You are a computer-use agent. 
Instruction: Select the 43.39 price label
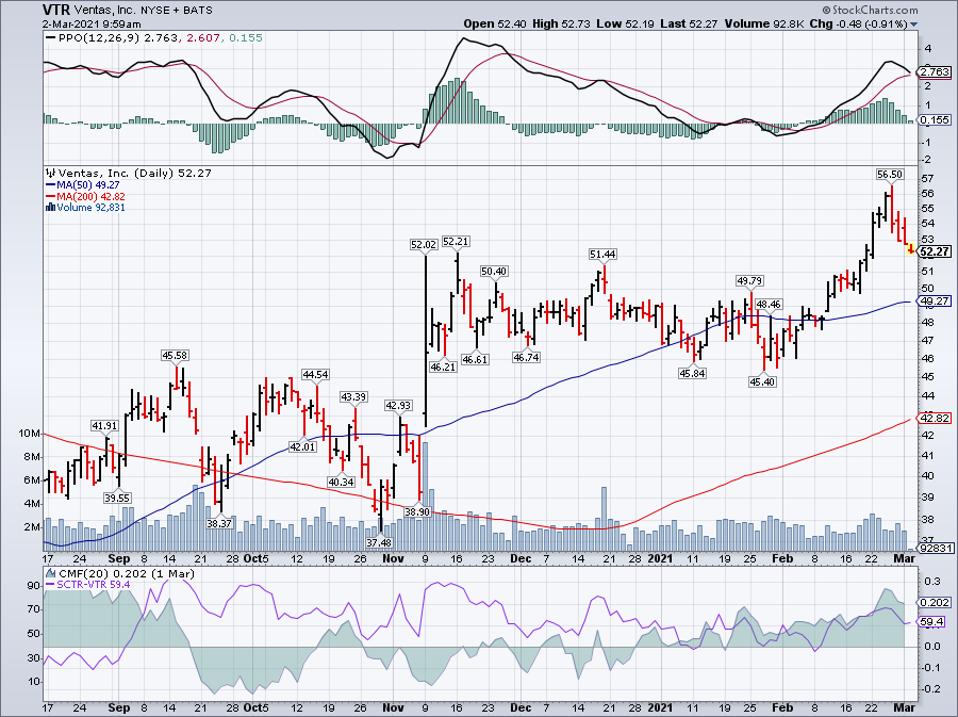point(353,397)
